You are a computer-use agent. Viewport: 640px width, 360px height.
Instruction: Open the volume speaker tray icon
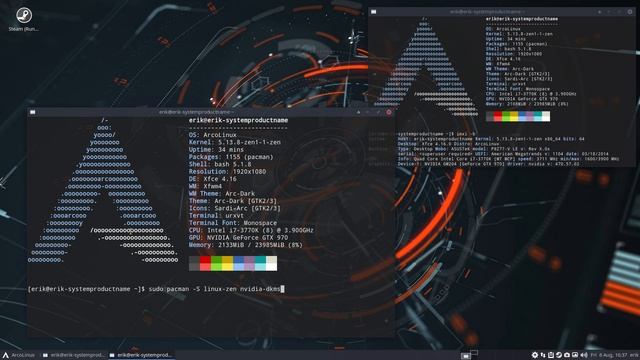tap(584, 355)
